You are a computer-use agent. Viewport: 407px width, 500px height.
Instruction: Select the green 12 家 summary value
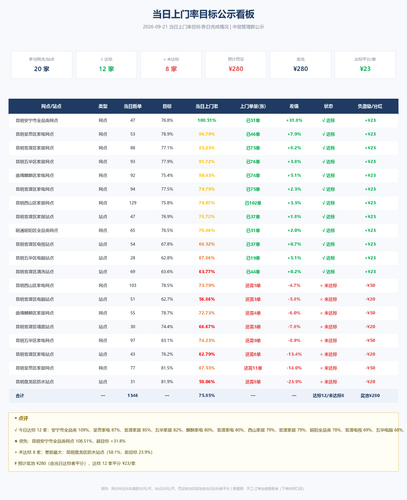(x=106, y=69)
